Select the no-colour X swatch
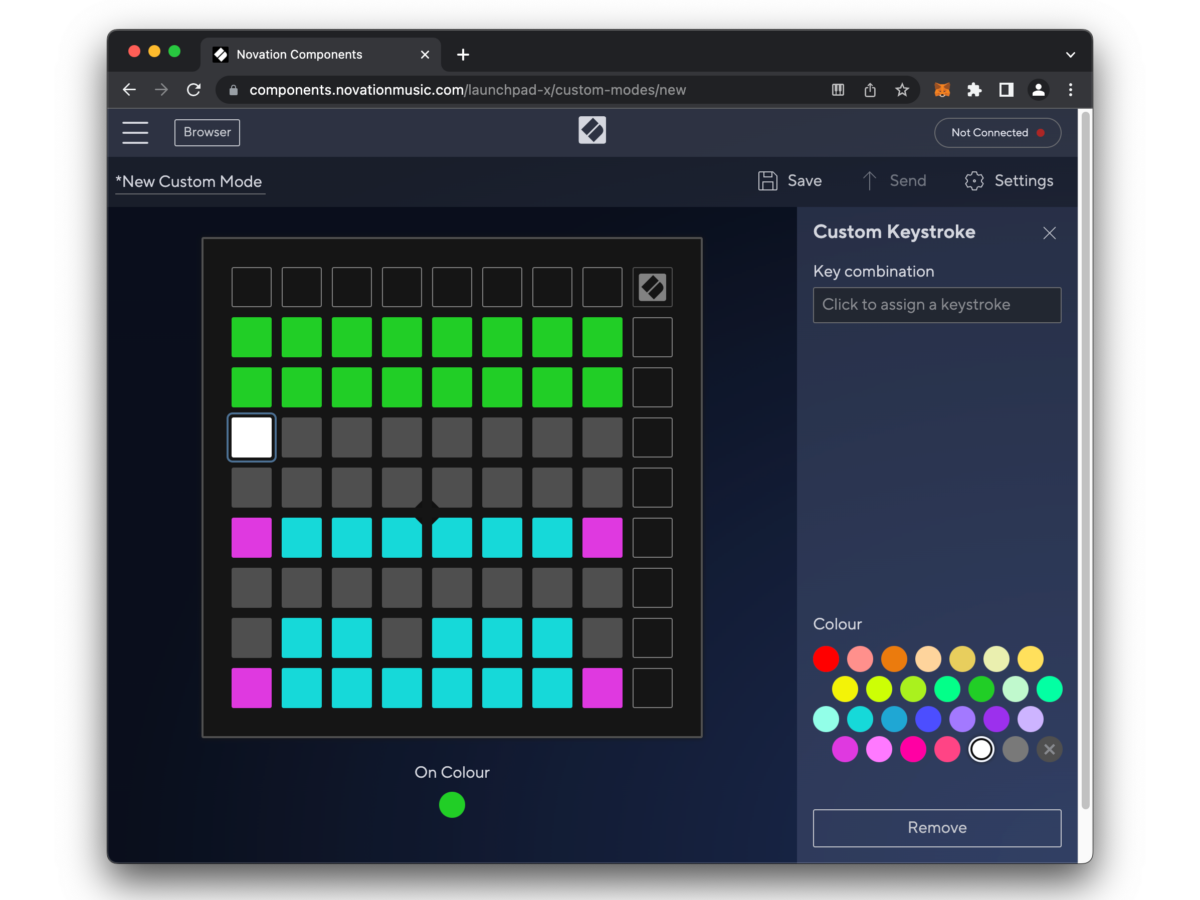Screen dimensions: 1200x900 (x=1049, y=749)
